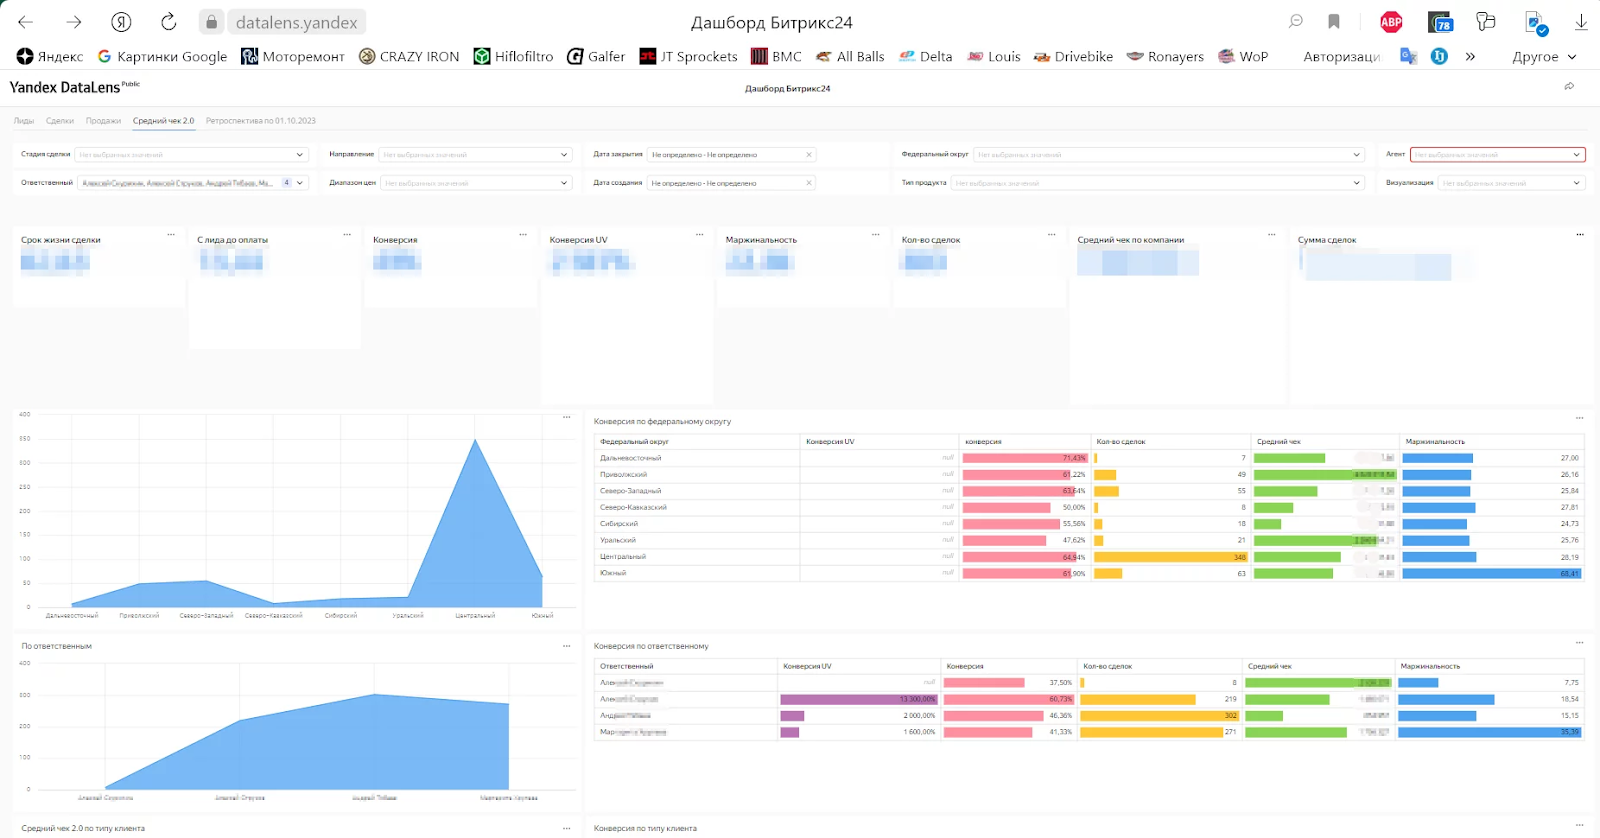Open the Ретроспектива по 01.10.2023 tab
Image resolution: width=1600 pixels, height=838 pixels.
tap(261, 121)
